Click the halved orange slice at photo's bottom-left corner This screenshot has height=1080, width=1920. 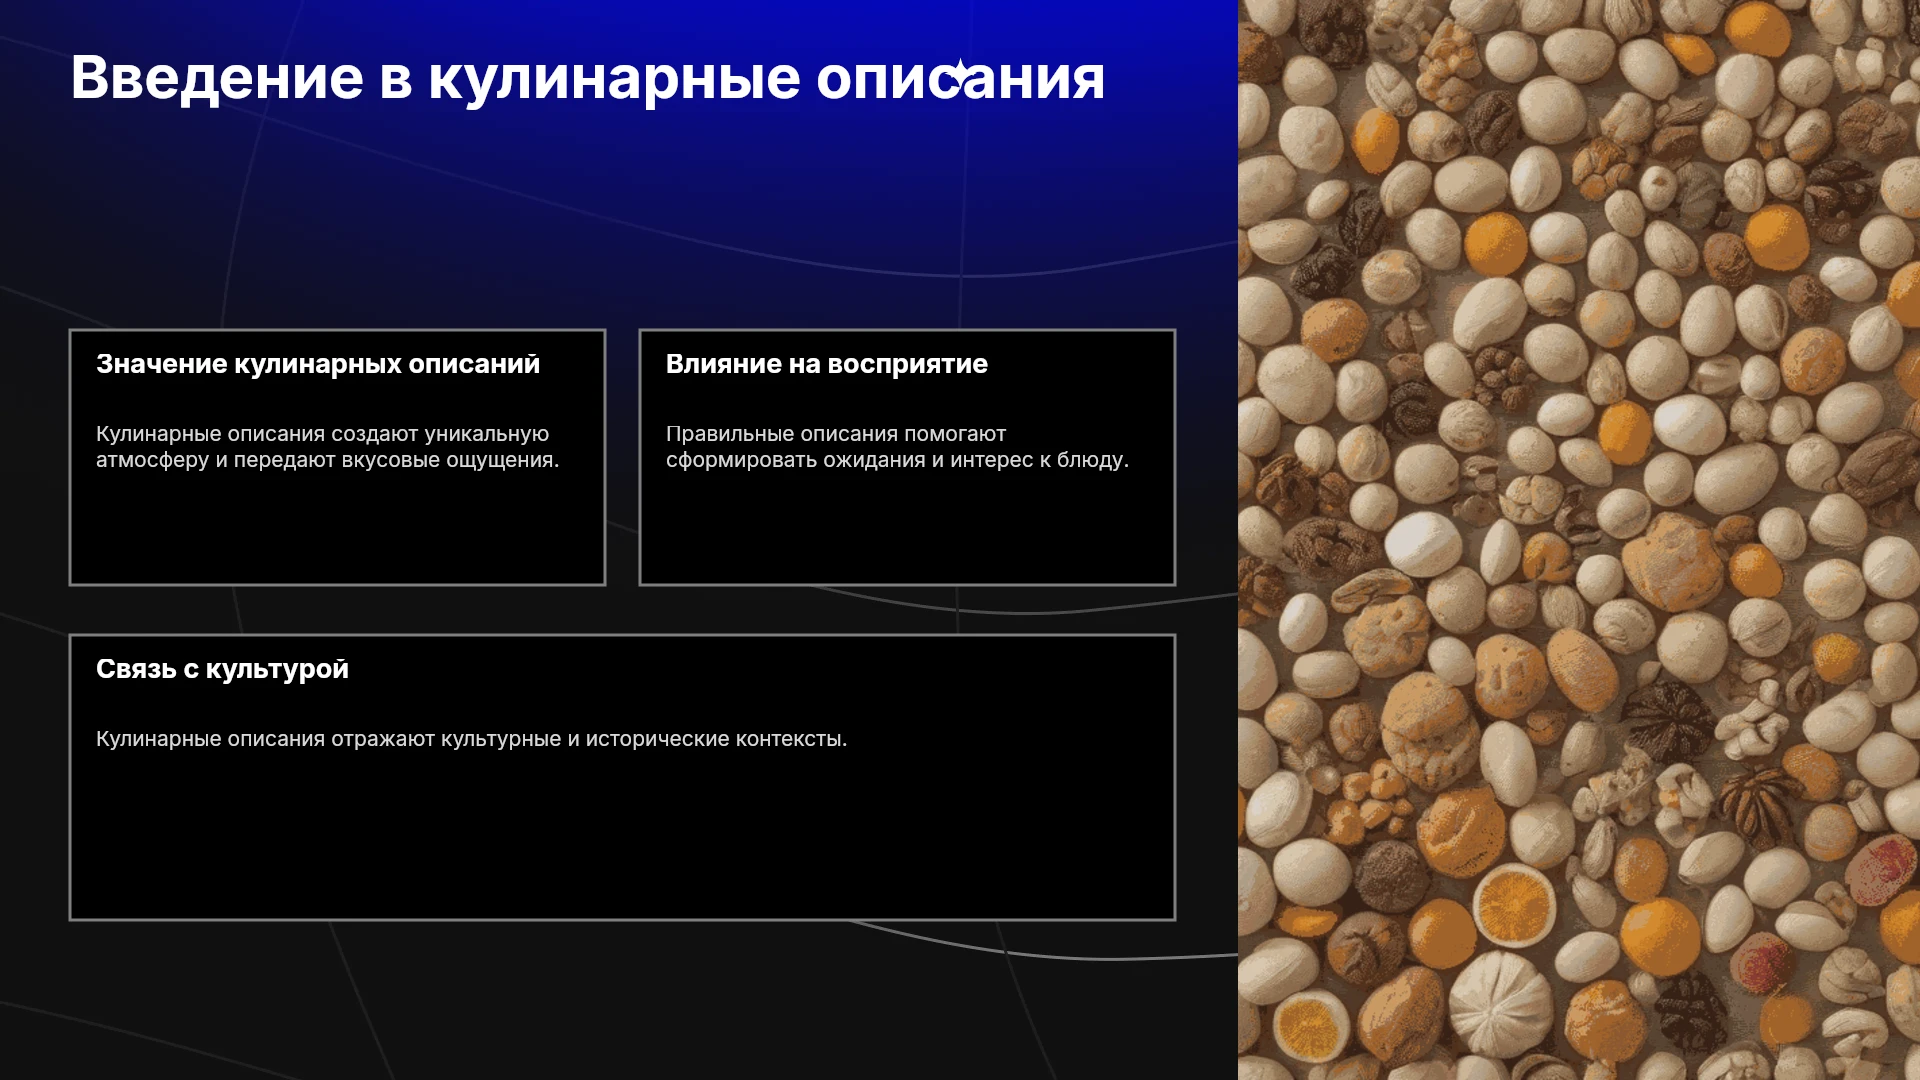(1310, 1026)
